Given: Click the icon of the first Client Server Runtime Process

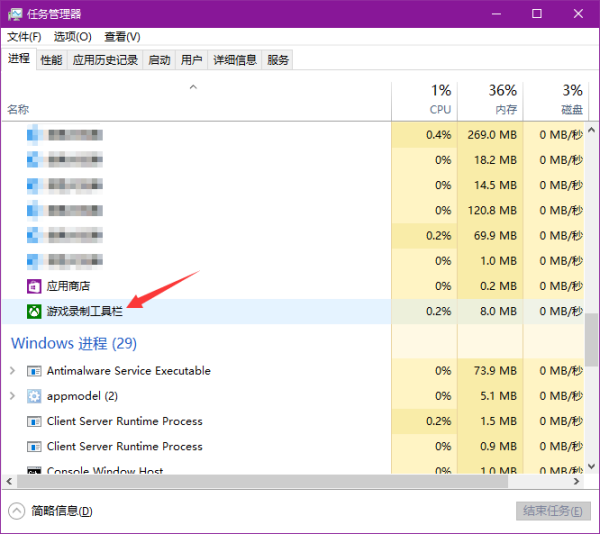Looking at the screenshot, I should (x=34, y=422).
